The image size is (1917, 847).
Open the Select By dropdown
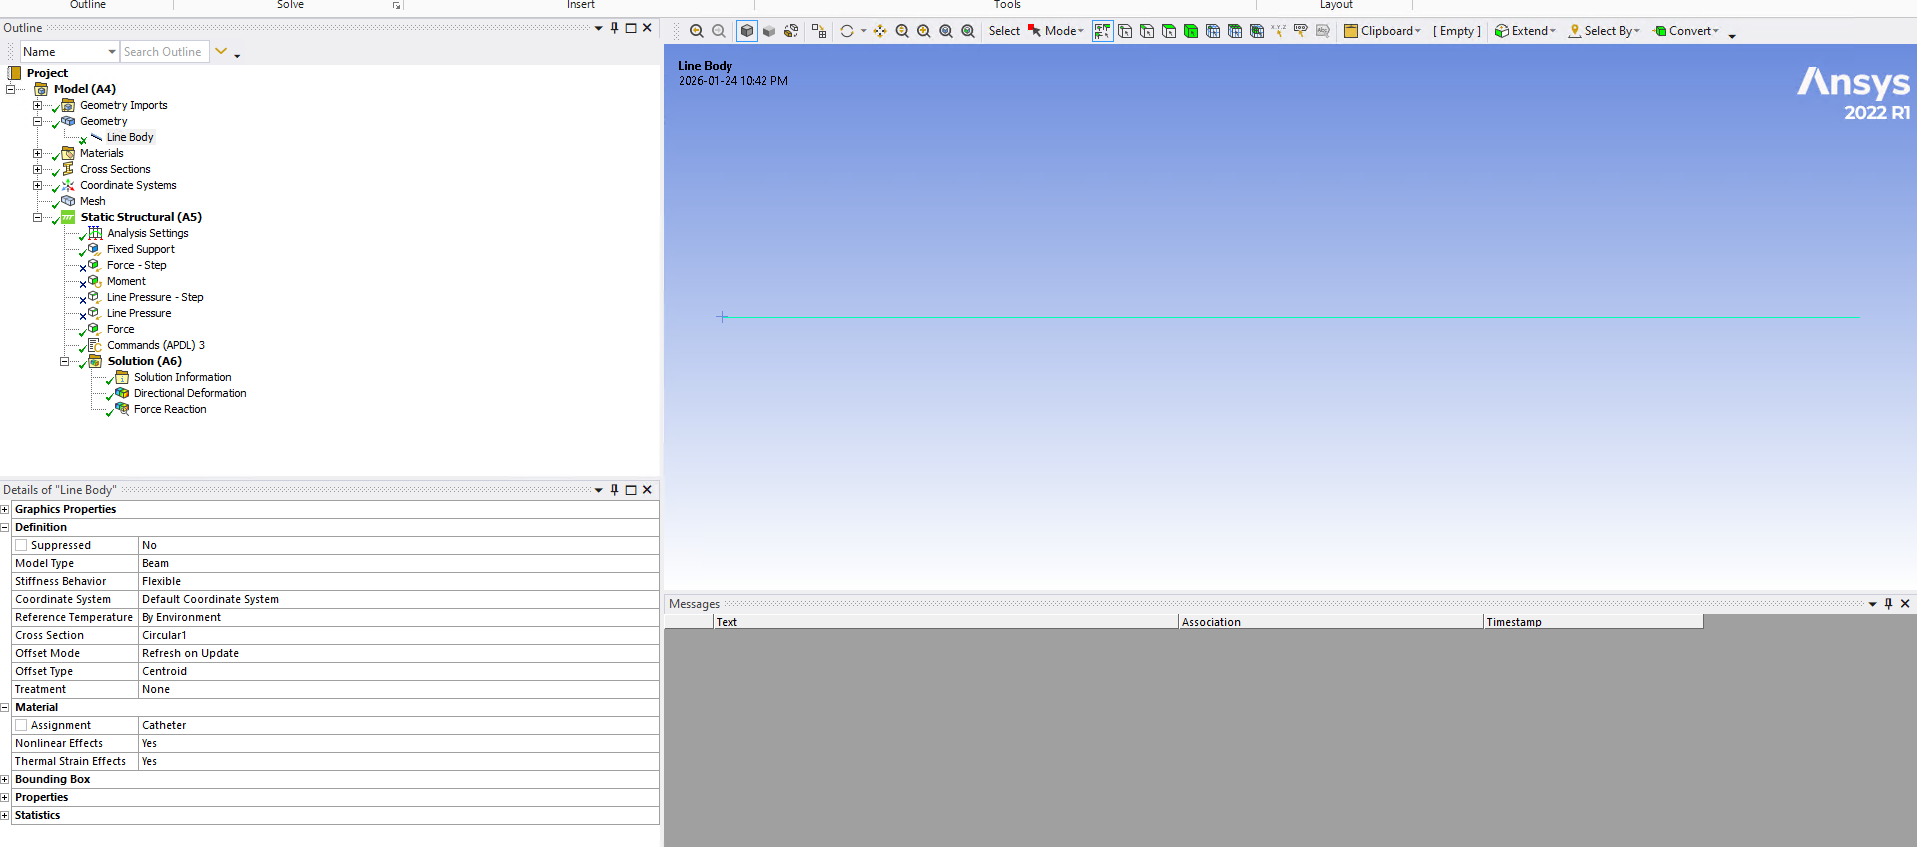click(x=1604, y=31)
